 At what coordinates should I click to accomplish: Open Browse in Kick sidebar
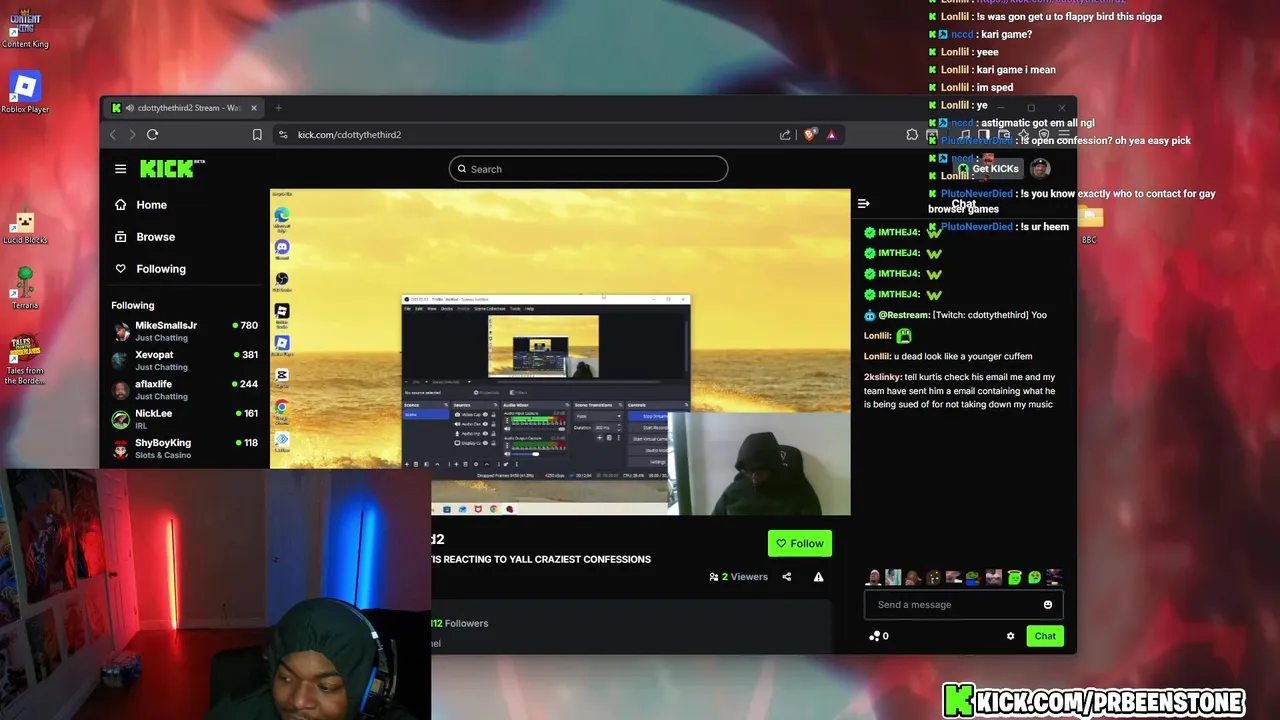pyautogui.click(x=145, y=237)
